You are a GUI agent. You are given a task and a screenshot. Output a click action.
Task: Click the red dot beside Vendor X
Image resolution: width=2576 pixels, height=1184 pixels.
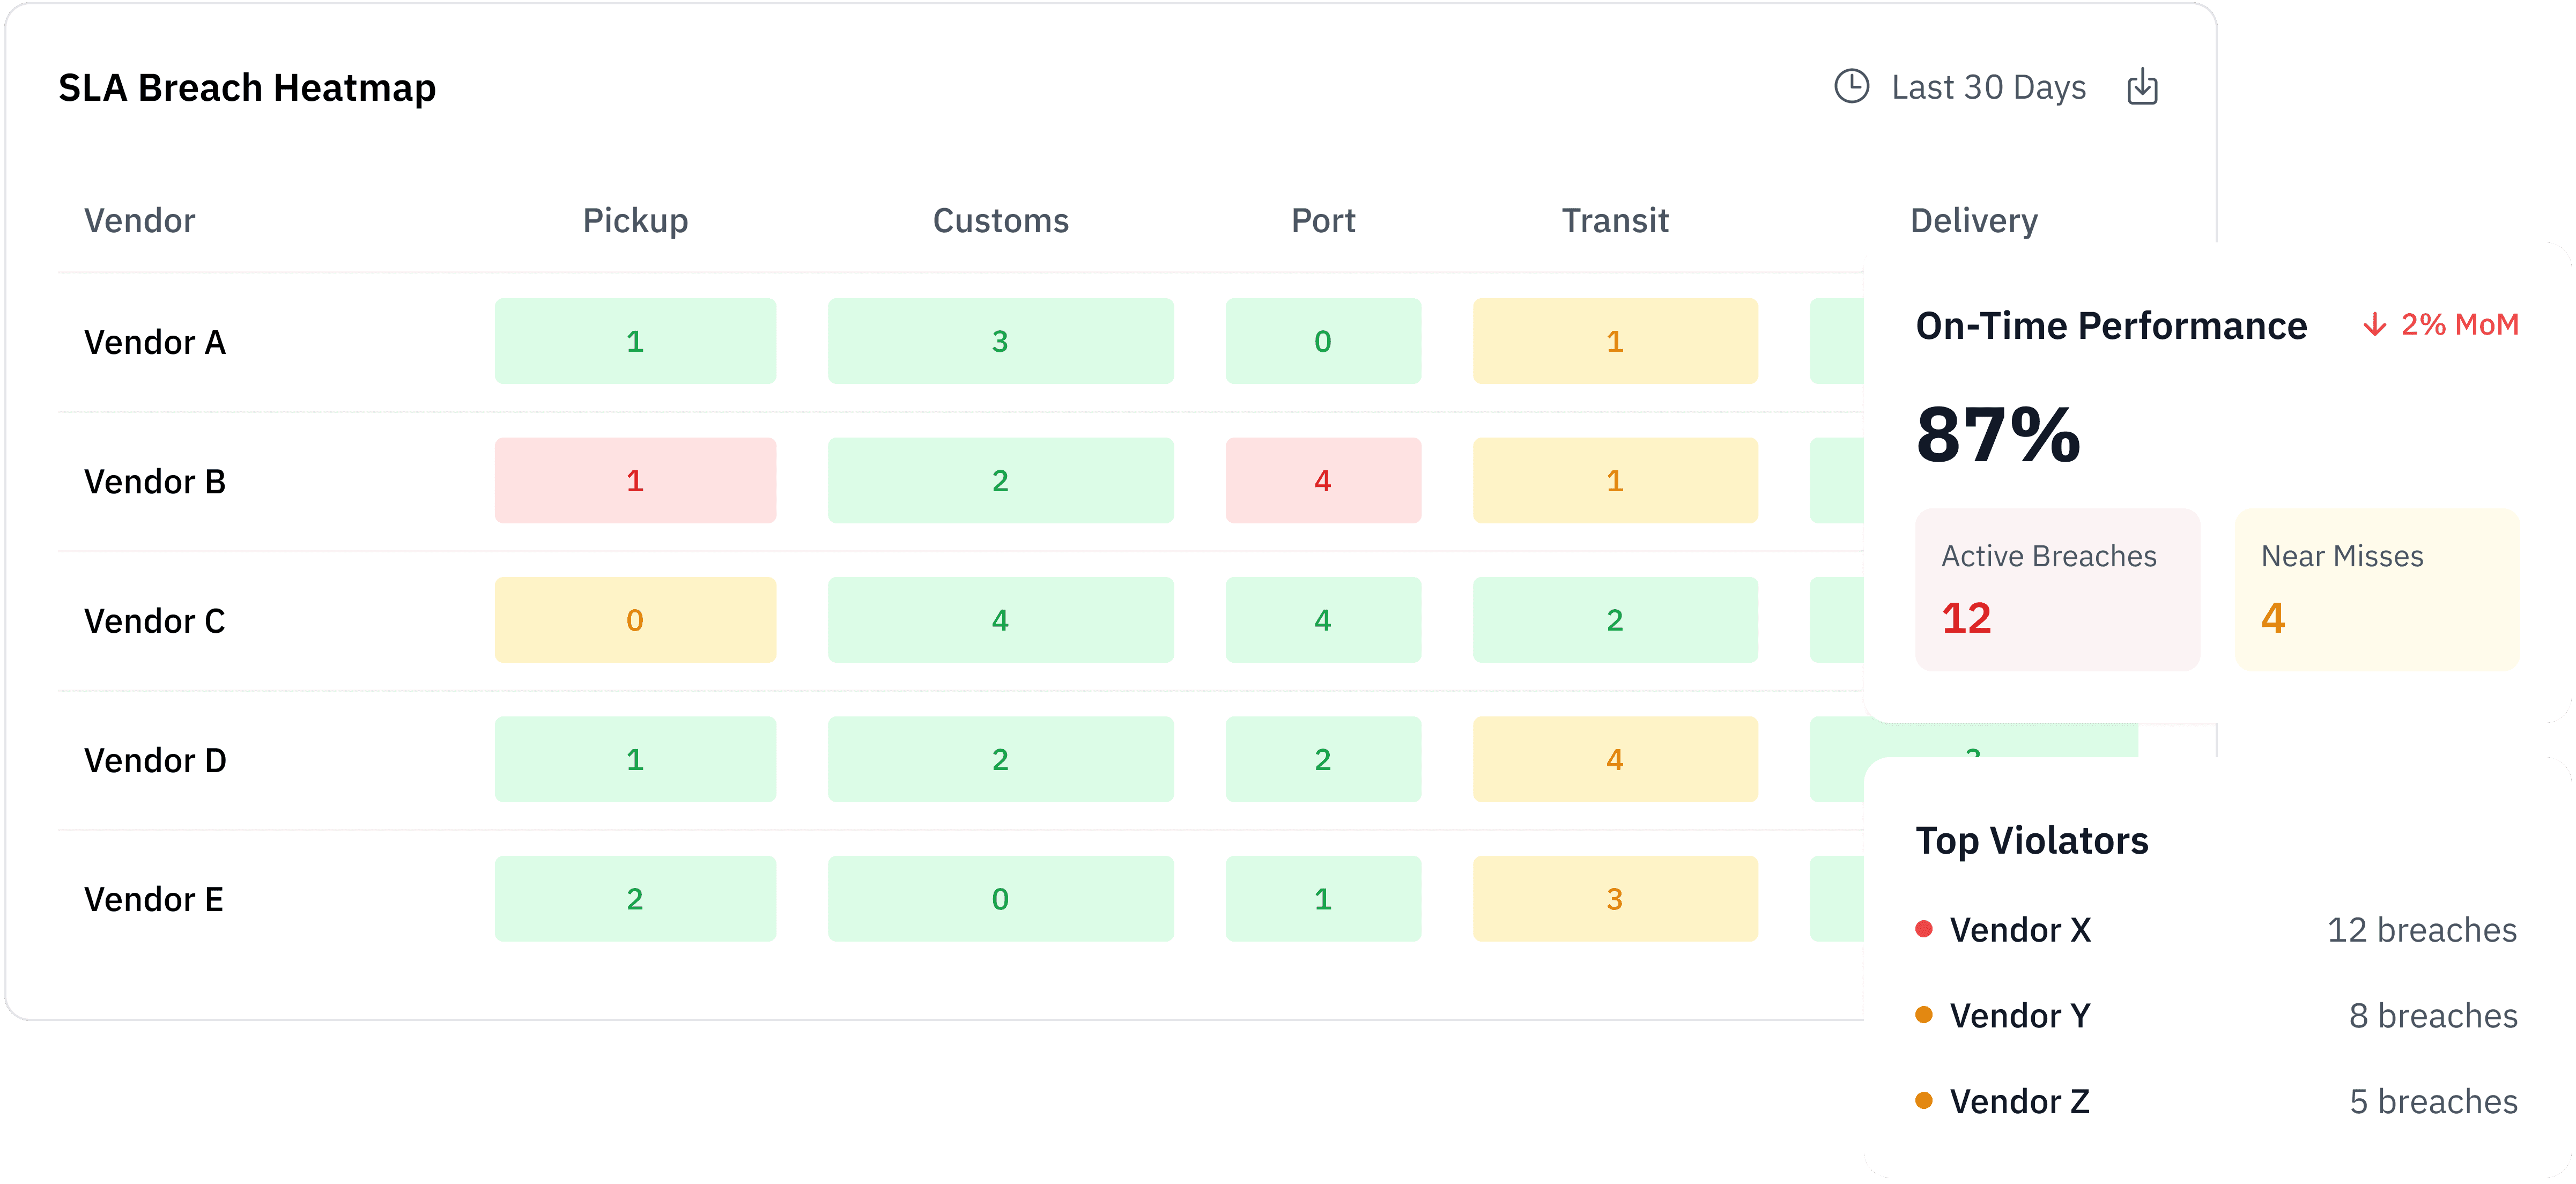[x=1923, y=929]
